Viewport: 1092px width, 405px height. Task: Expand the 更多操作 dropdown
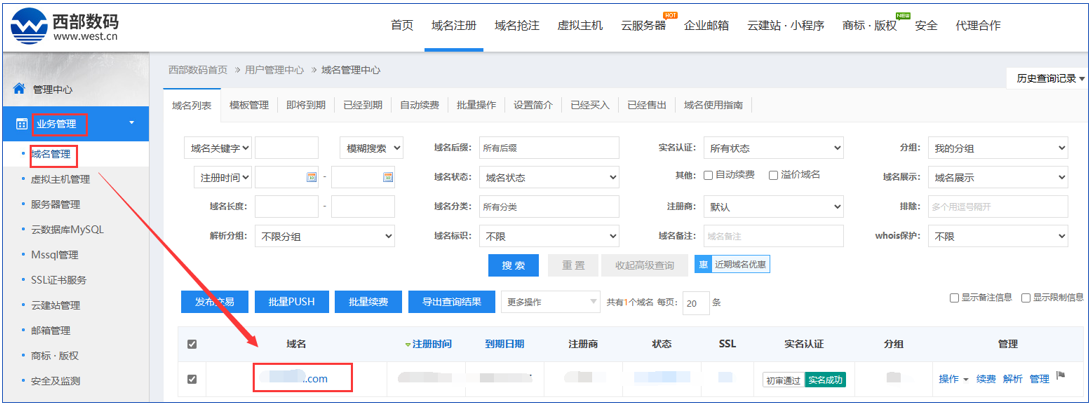click(552, 301)
